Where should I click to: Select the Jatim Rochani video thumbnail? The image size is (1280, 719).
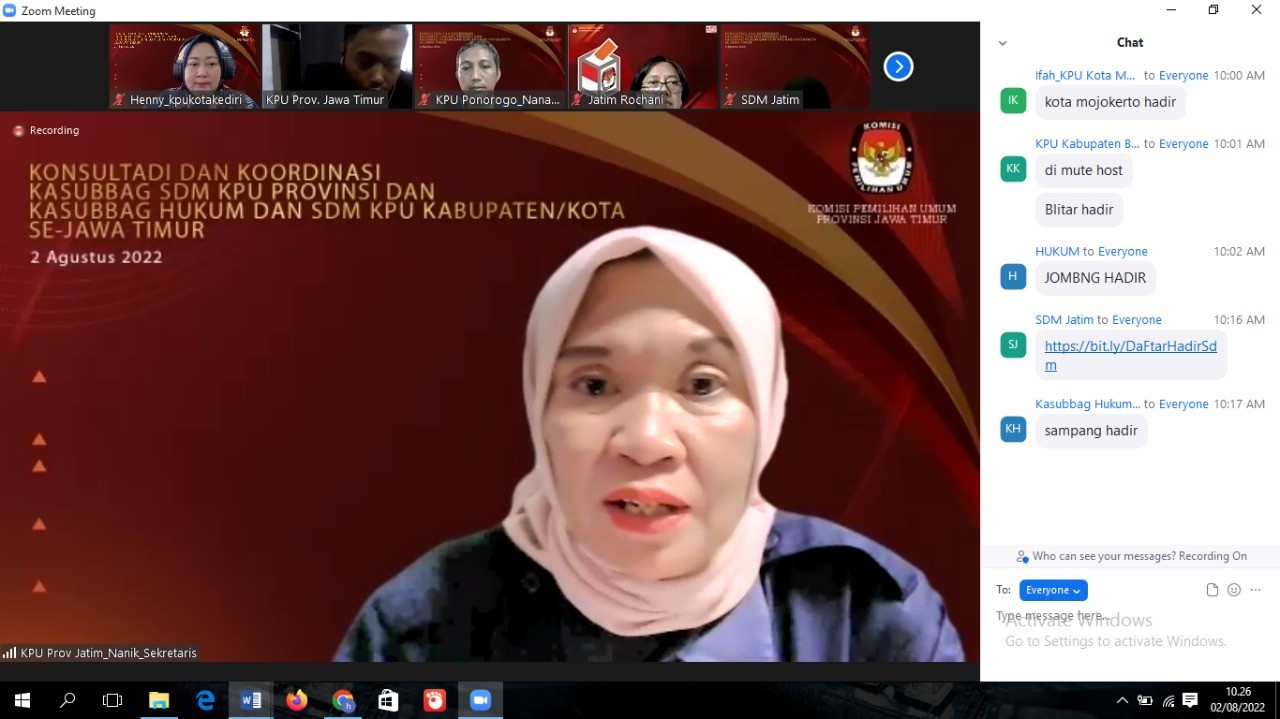[643, 66]
